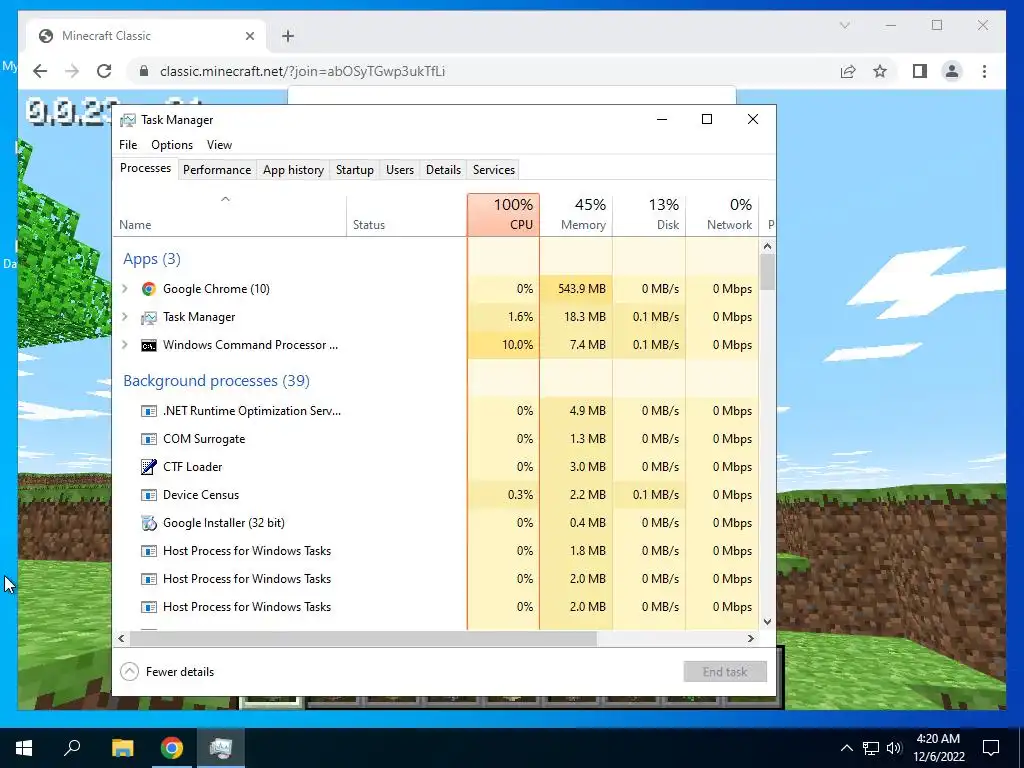Open File Explorer from the taskbar
Viewport: 1024px width, 768px height.
tap(122, 748)
